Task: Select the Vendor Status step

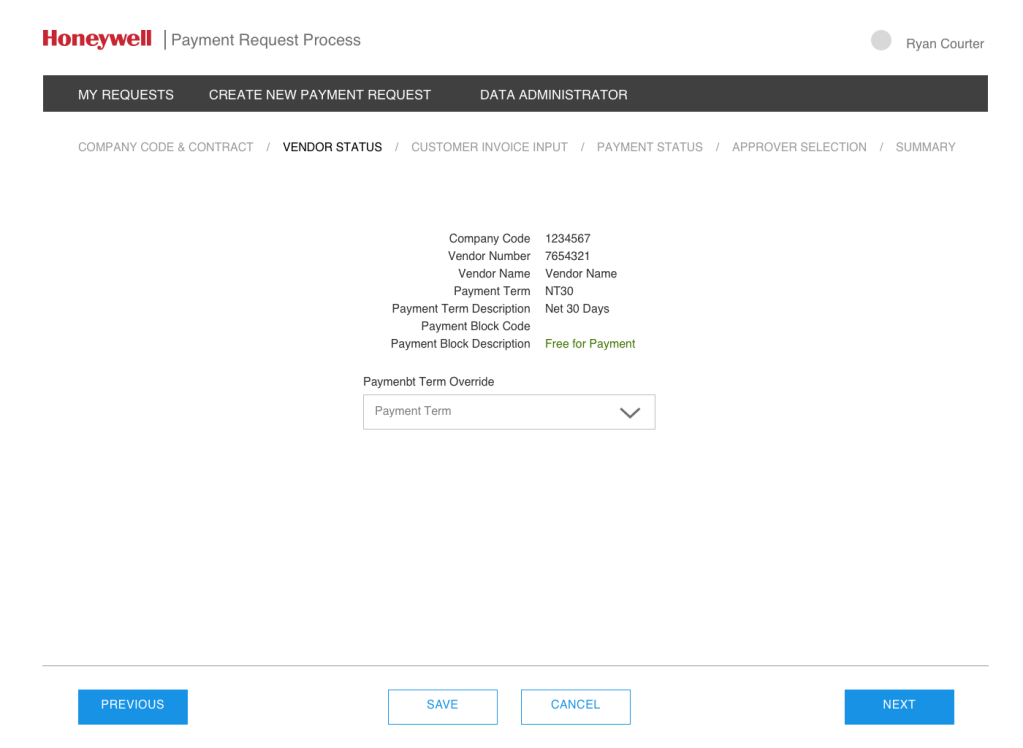Action: (332, 147)
